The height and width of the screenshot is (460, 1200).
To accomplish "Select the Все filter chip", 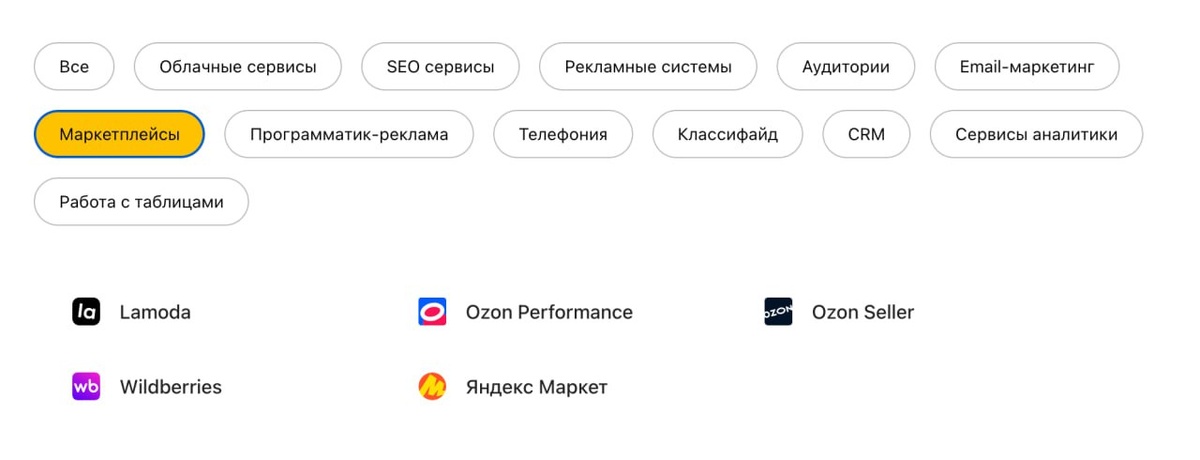I will click(x=74, y=67).
